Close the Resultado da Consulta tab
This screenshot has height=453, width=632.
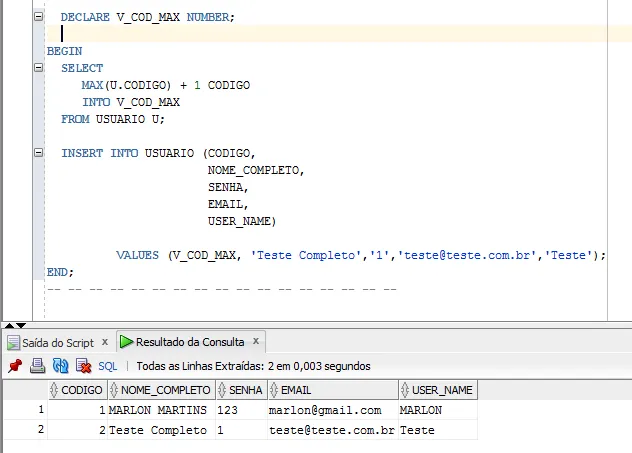(x=256, y=341)
